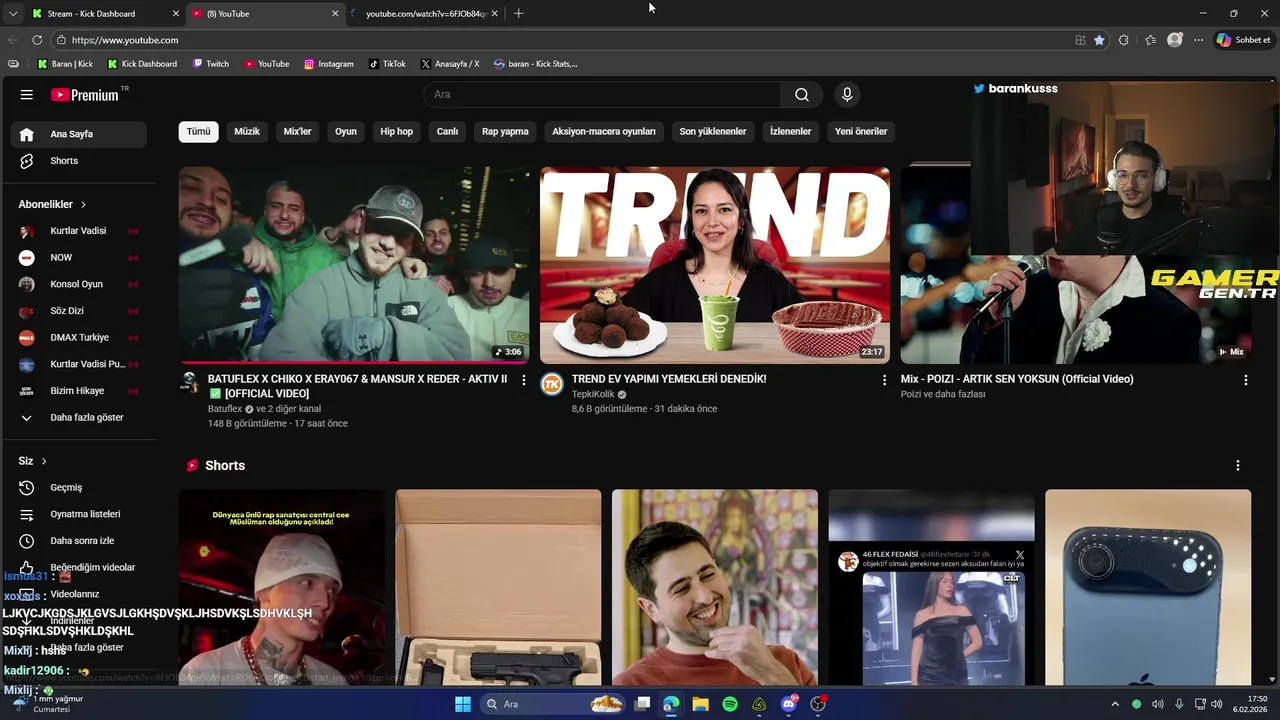Select the Rap yapma filter chip
Image resolution: width=1280 pixels, height=720 pixels.
click(505, 131)
